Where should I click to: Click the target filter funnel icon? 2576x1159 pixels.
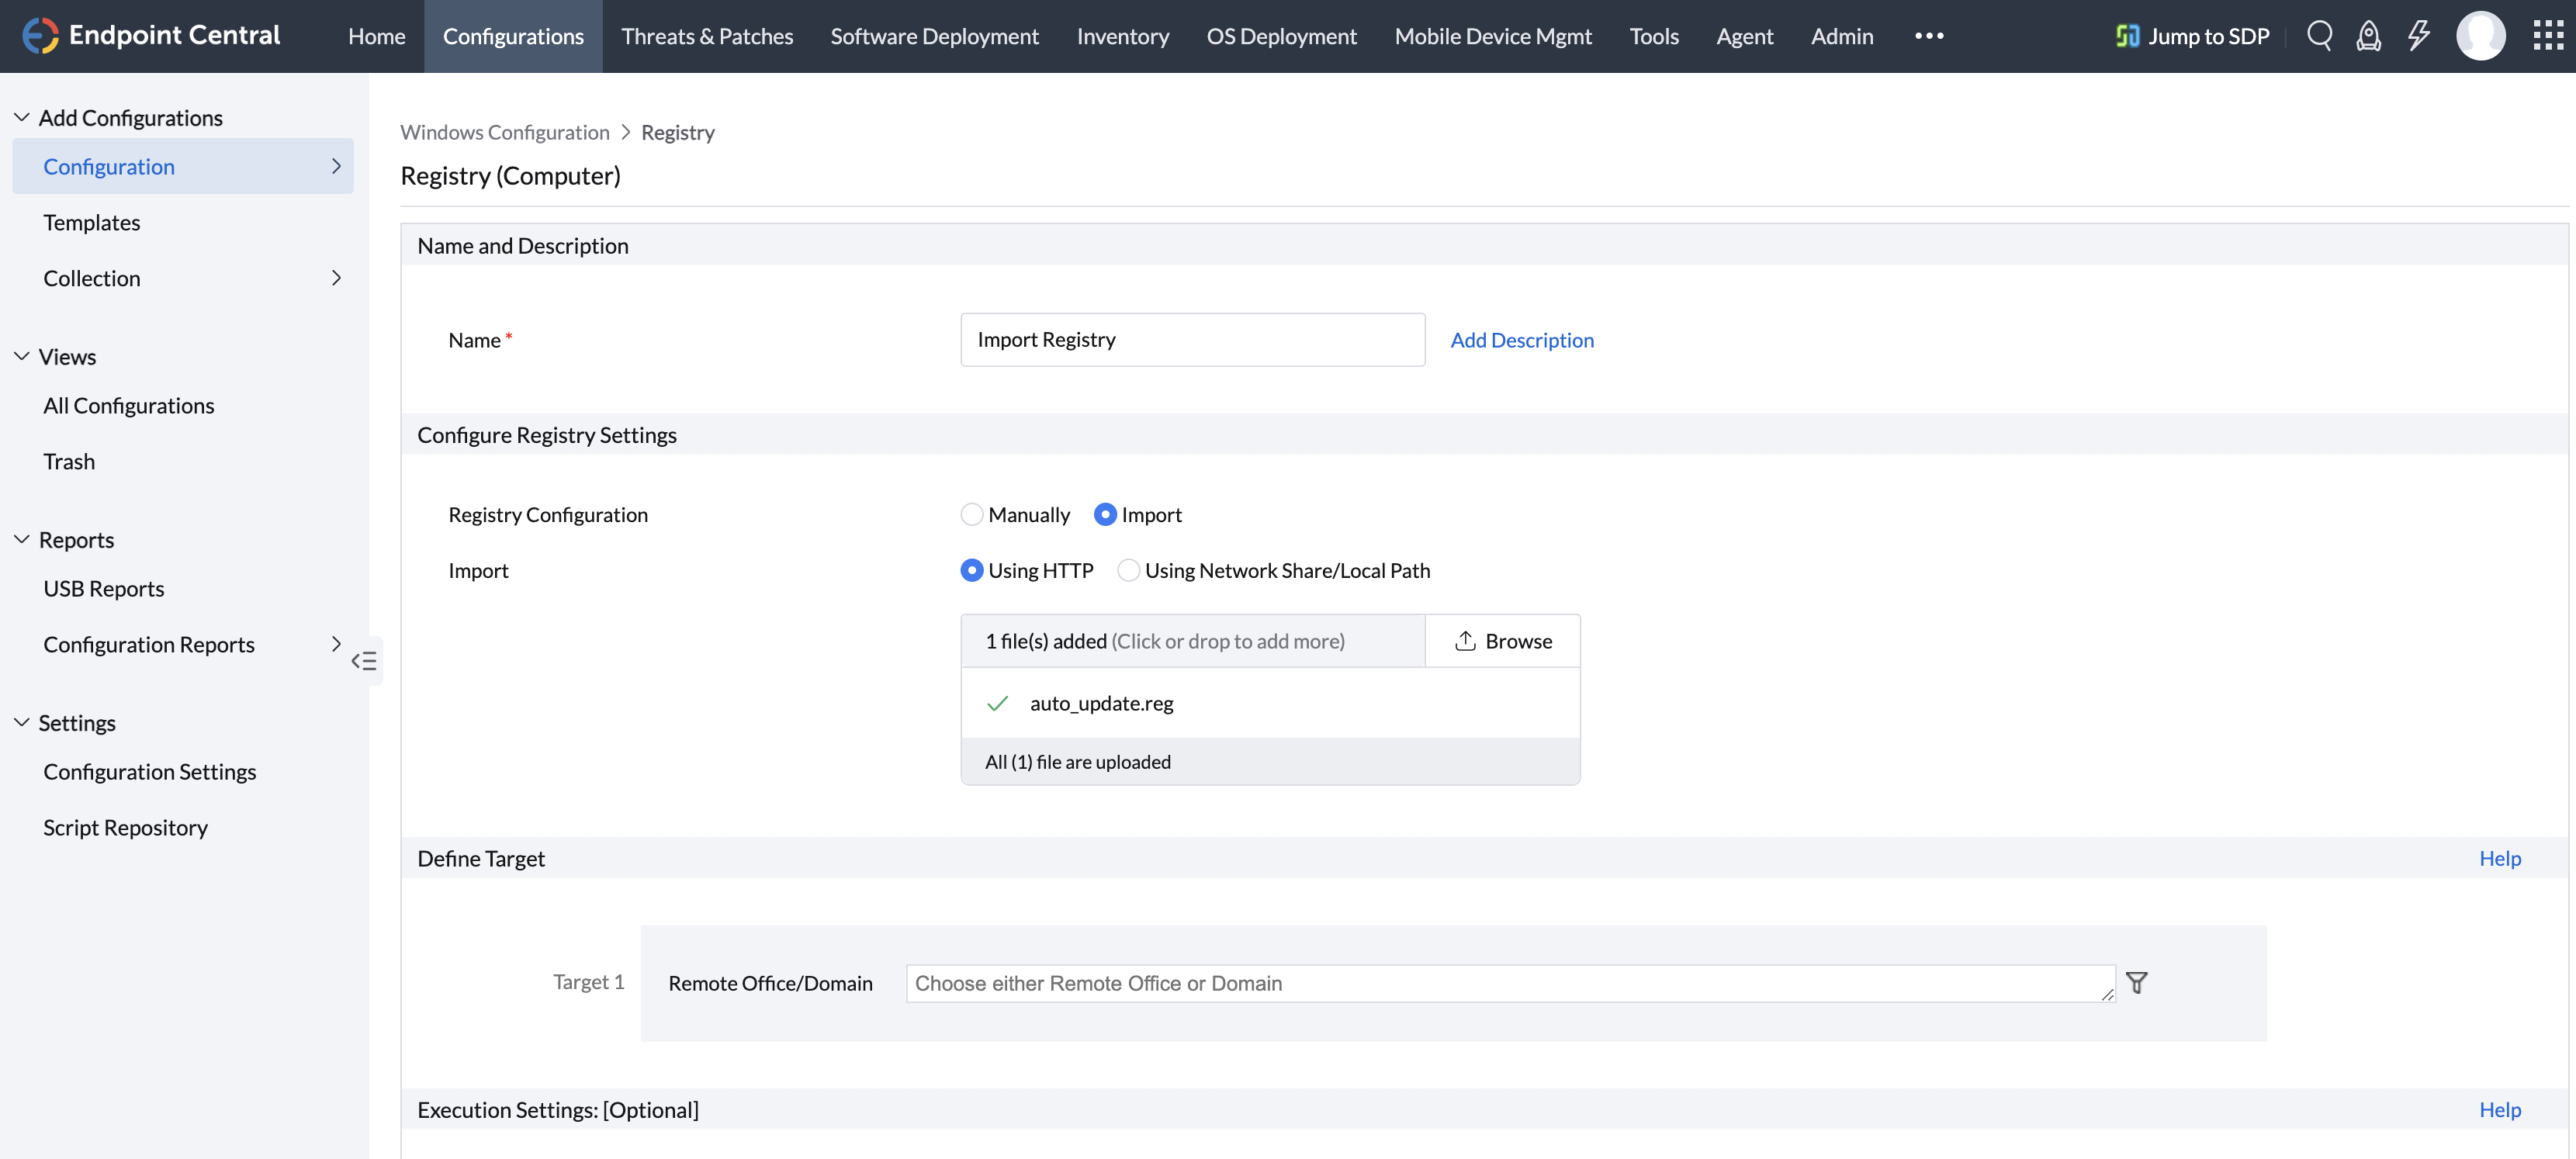pos(2136,983)
